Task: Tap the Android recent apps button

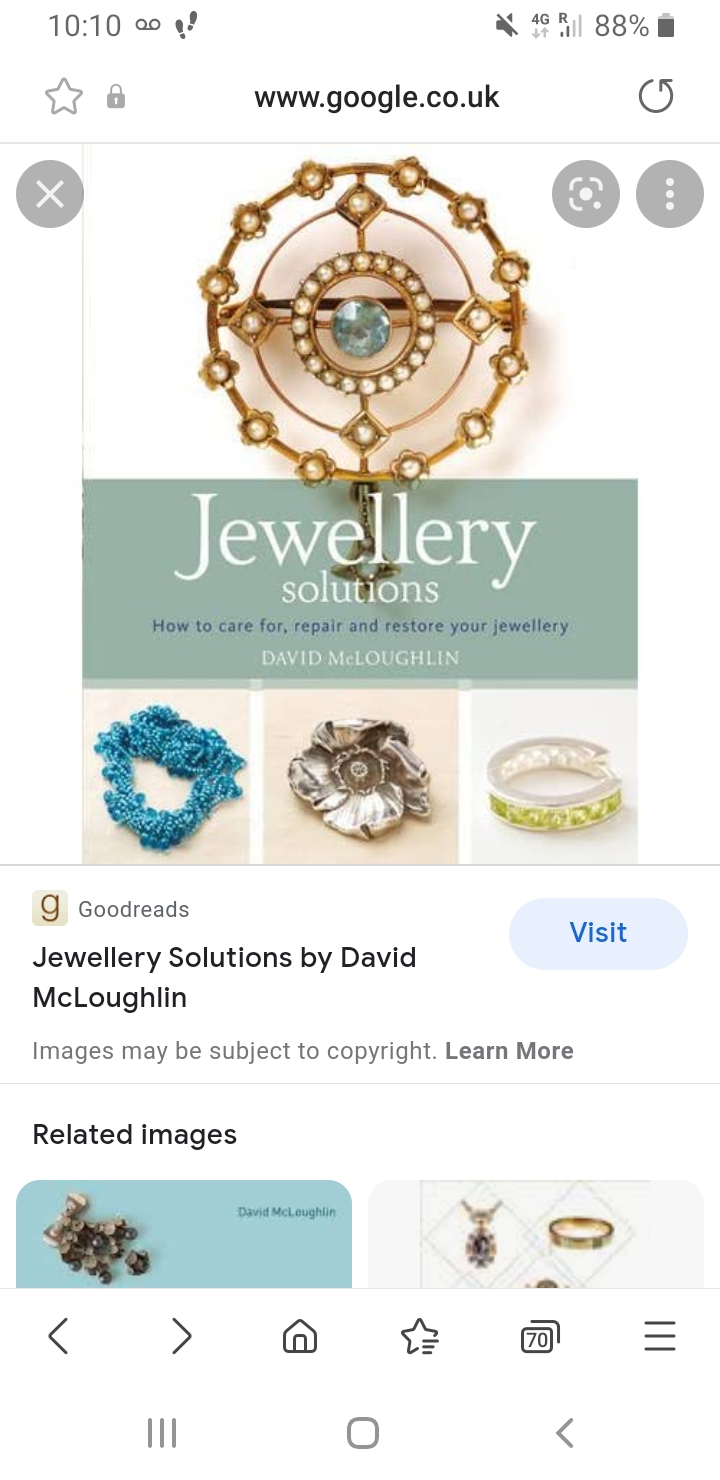Action: click(x=161, y=1433)
